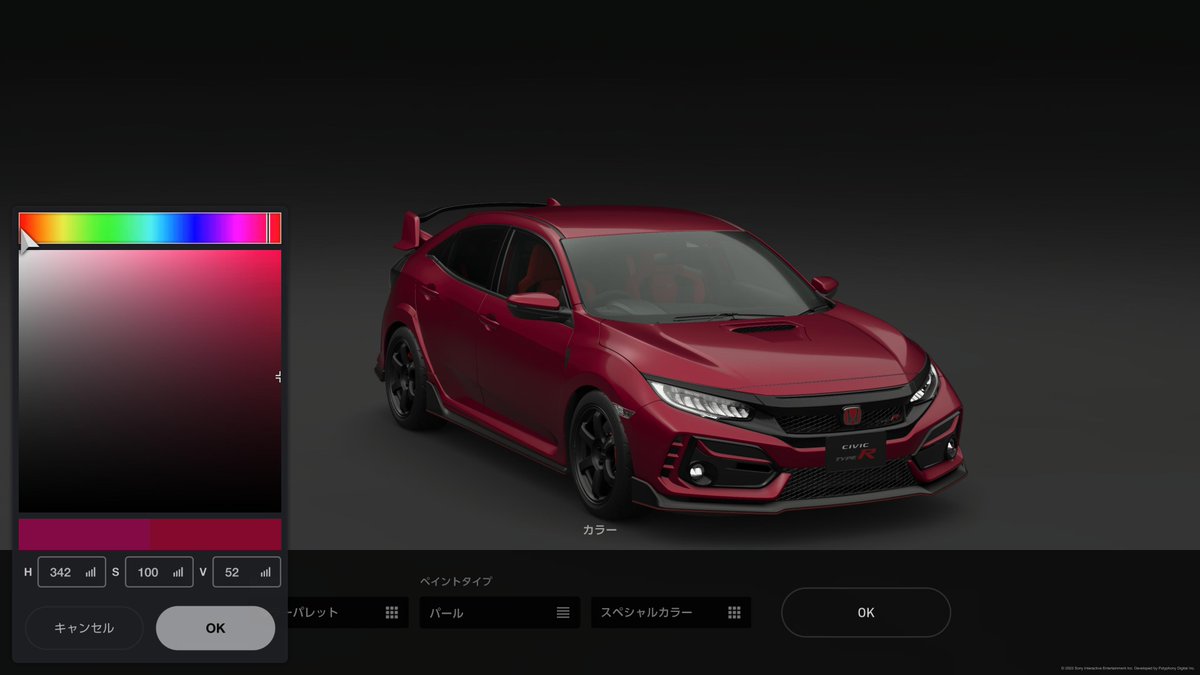1200x675 pixels.
Task: Click the ペイントタイプ label
Action: [455, 581]
